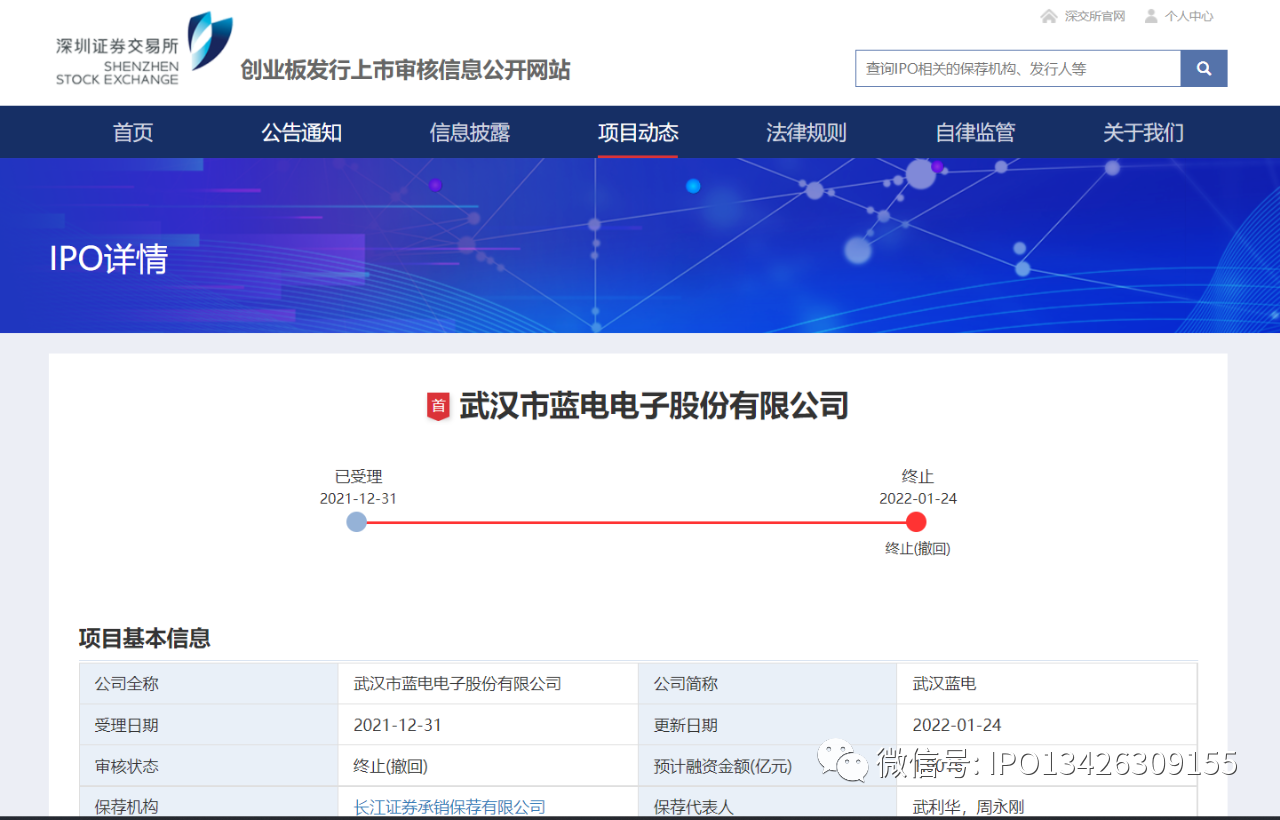The image size is (1280, 820).
Task: Go to 首页 menu item
Action: [133, 132]
